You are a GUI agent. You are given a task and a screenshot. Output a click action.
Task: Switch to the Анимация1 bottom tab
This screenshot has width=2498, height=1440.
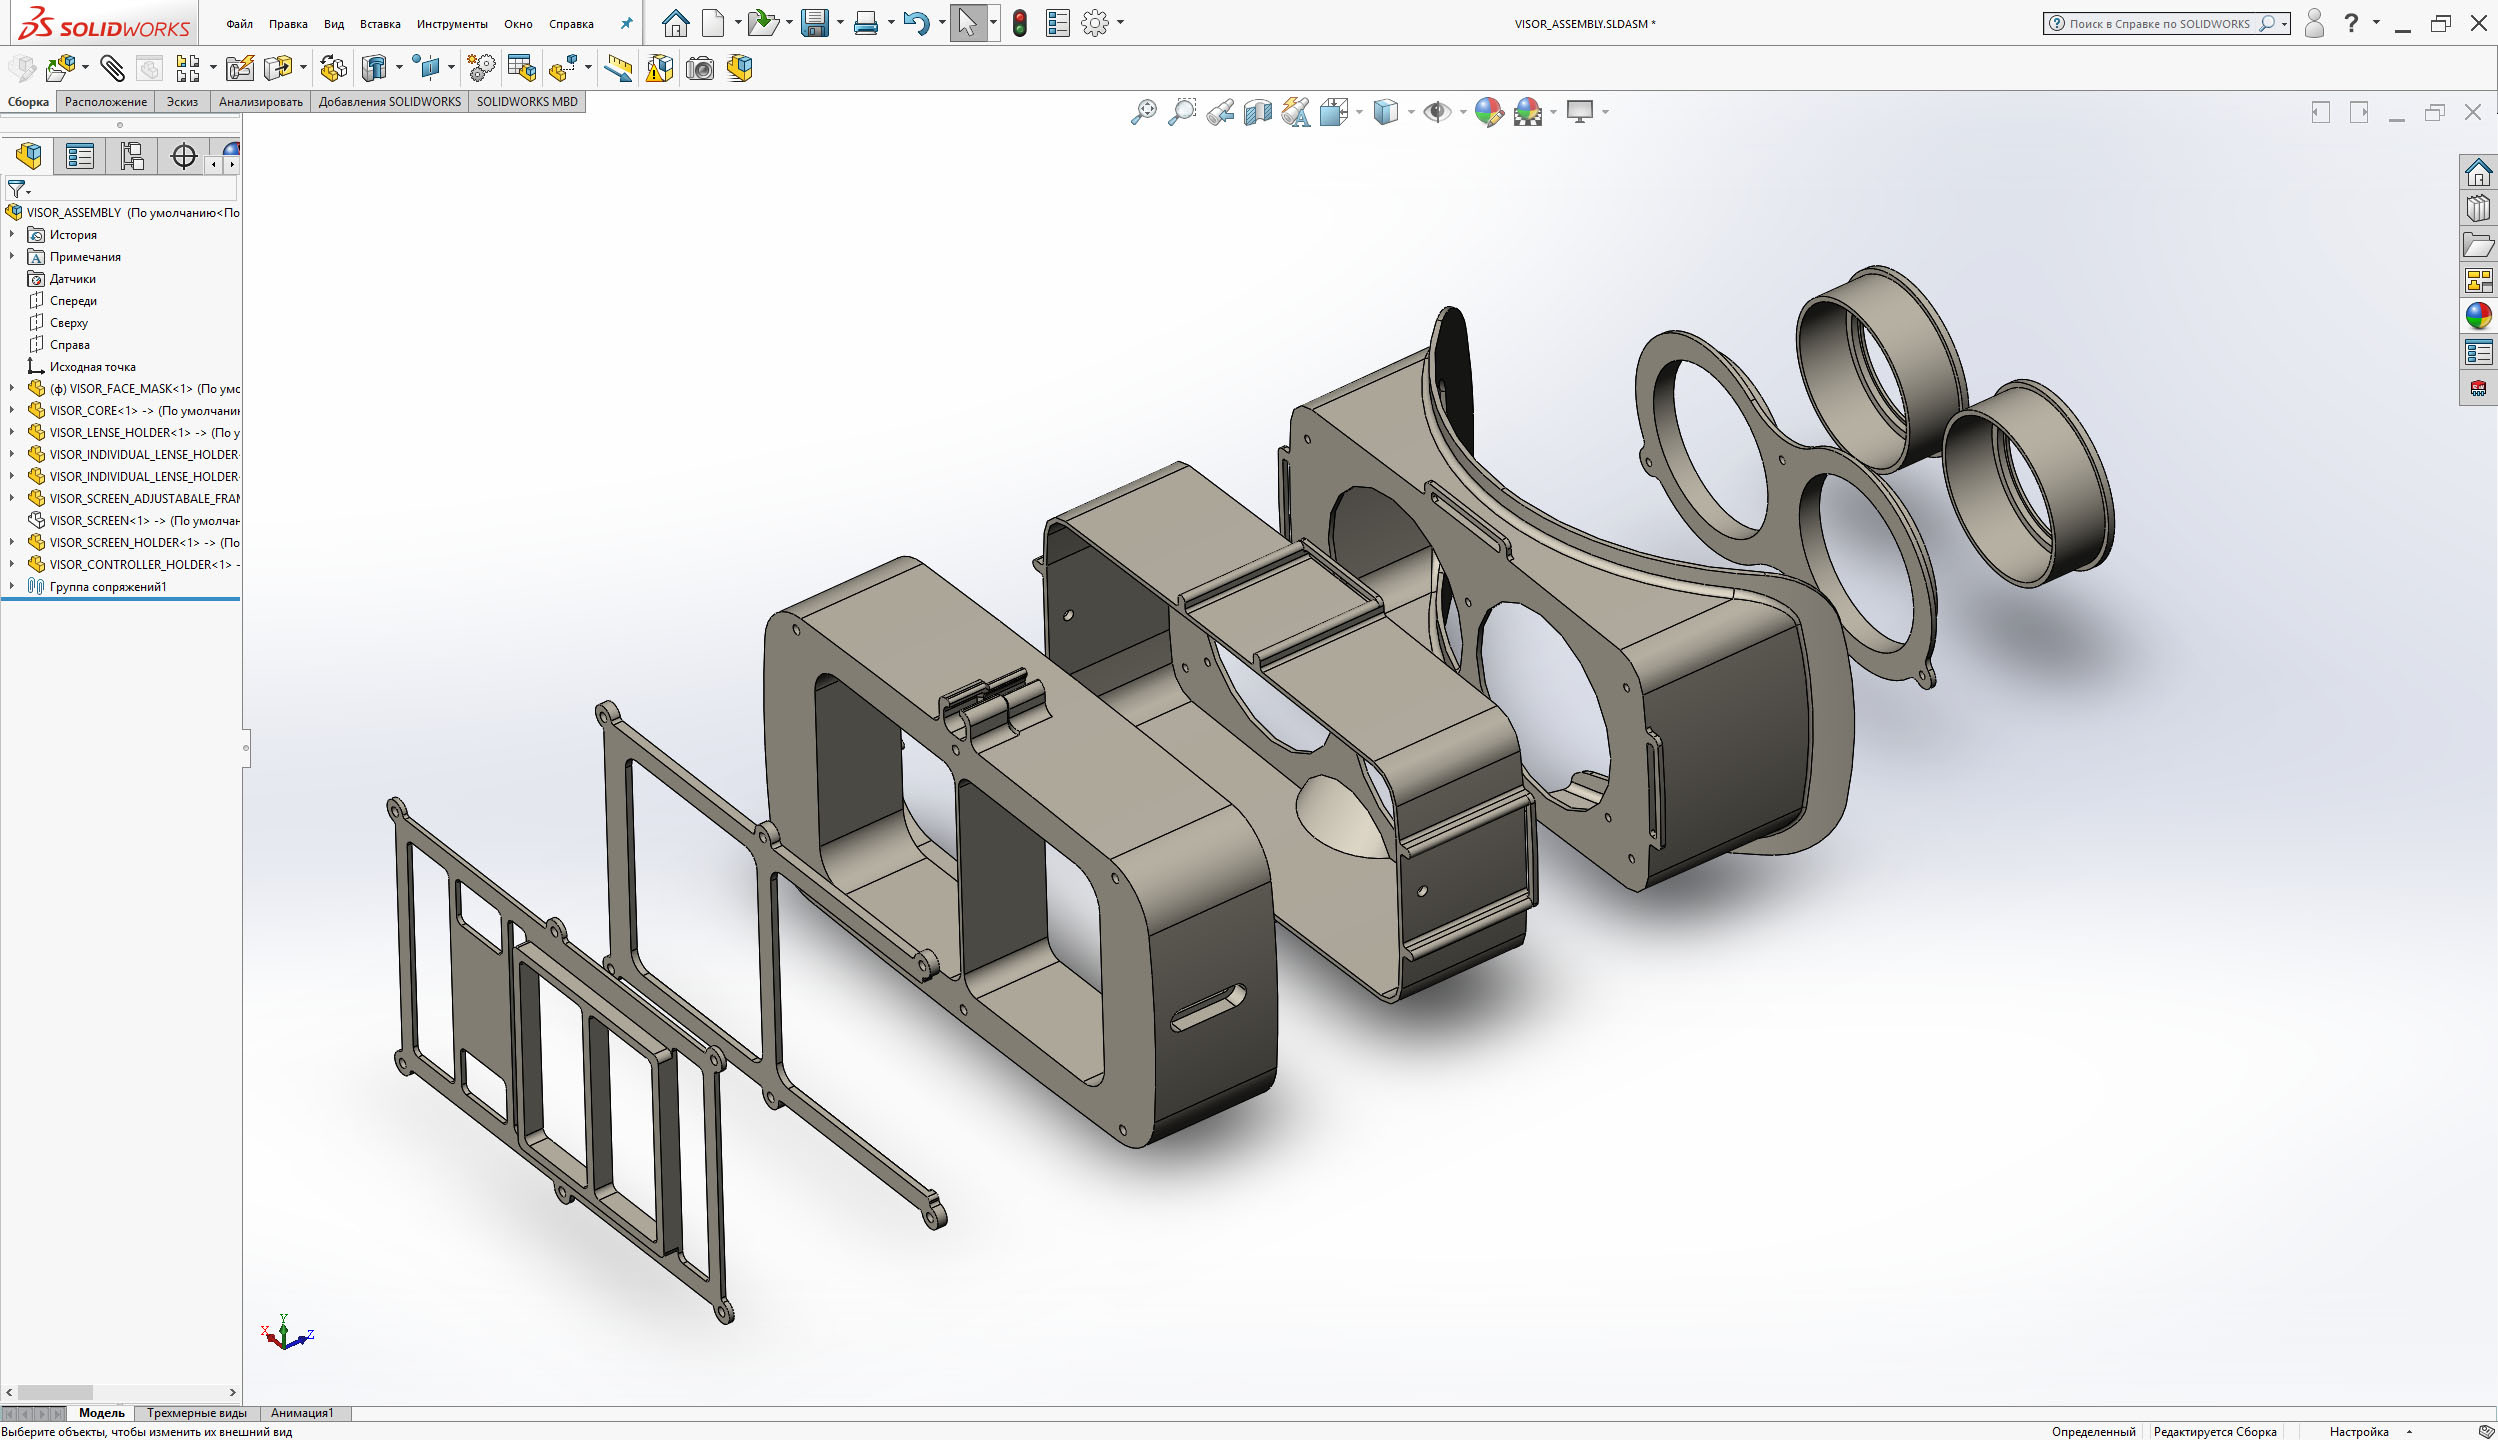pos(301,1413)
